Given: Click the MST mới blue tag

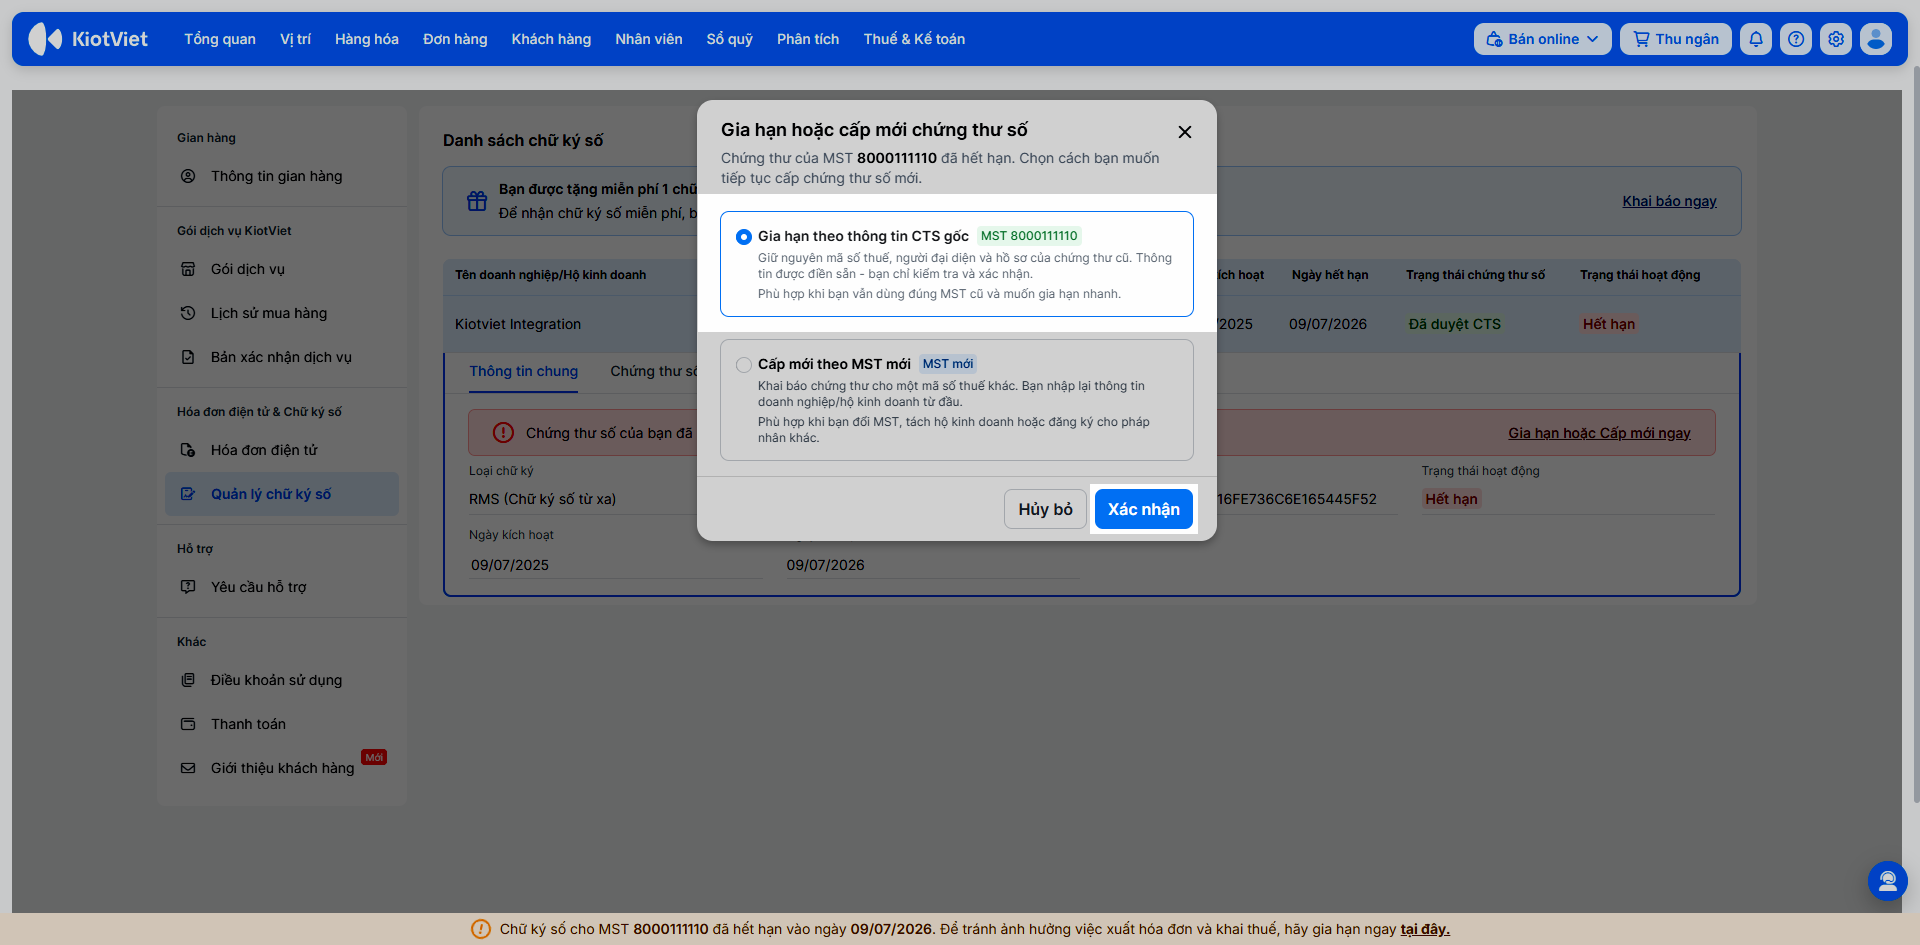Looking at the screenshot, I should tap(948, 364).
